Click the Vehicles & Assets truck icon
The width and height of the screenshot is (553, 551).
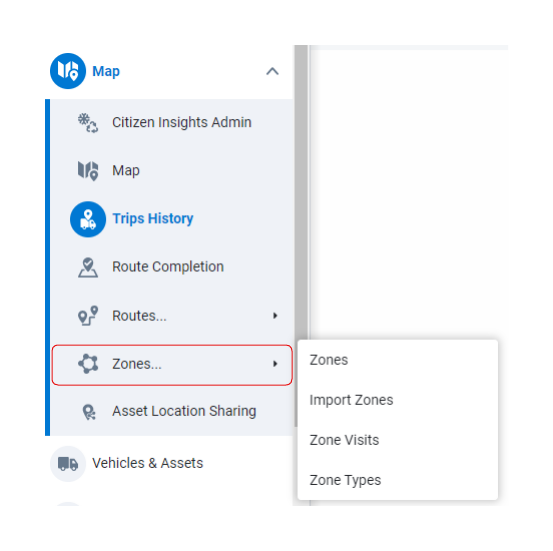pyautogui.click(x=68, y=464)
